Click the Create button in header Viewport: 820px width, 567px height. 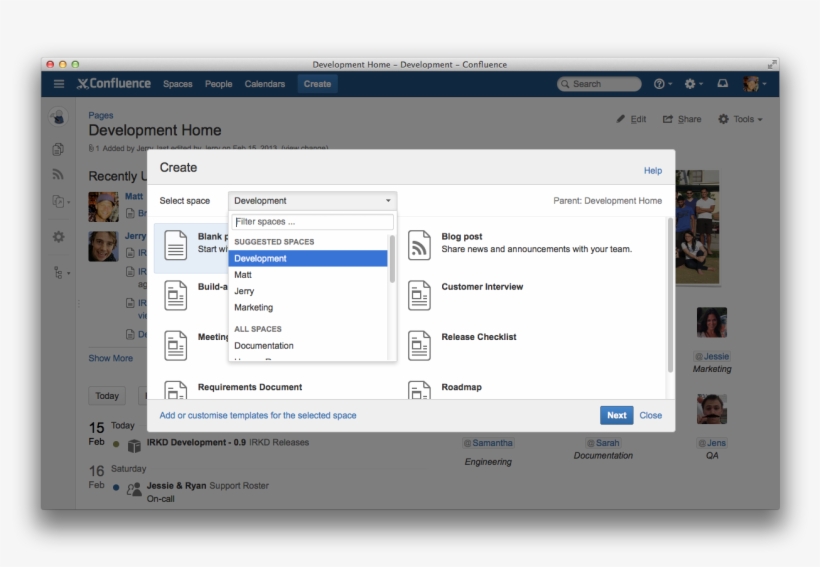coord(317,84)
